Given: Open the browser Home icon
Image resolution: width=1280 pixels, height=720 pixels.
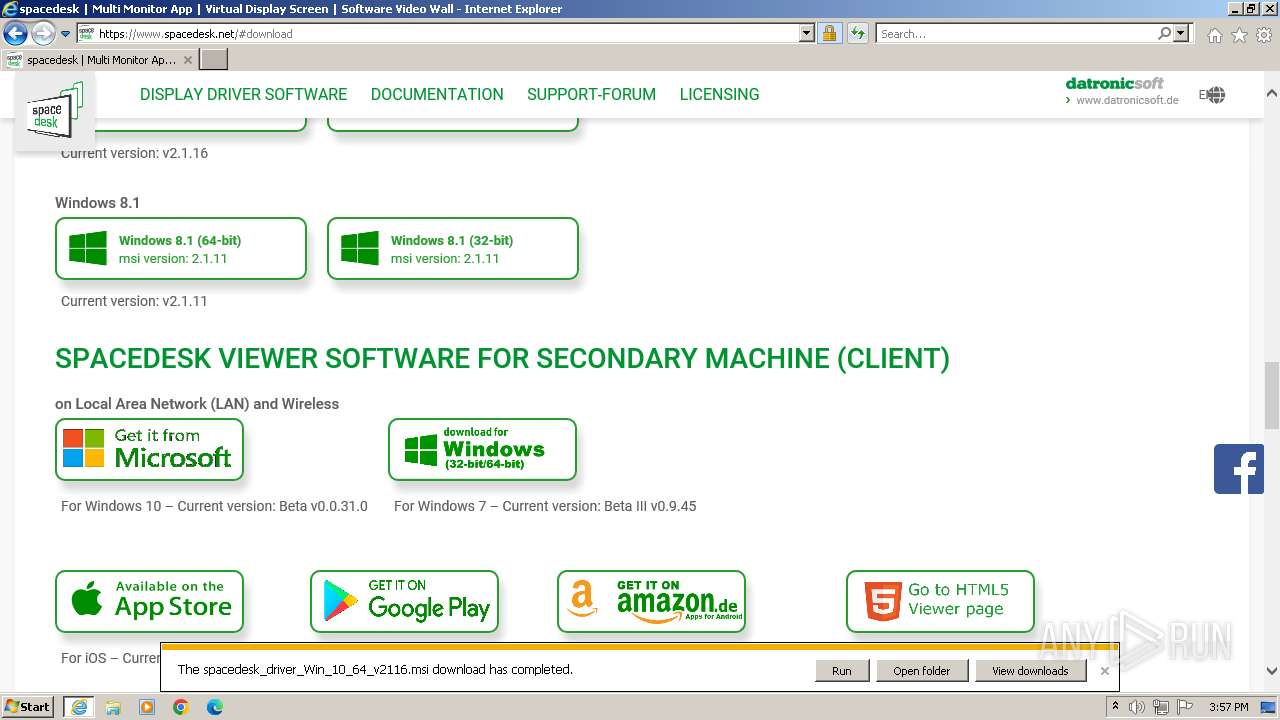Looking at the screenshot, I should coord(1214,35).
